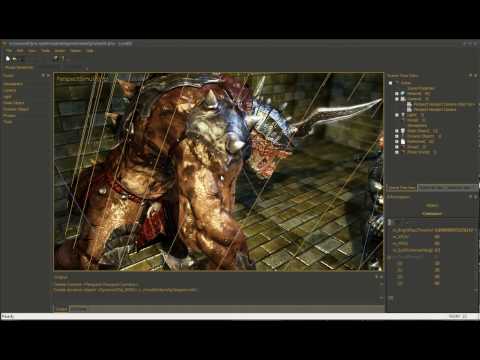Open the Help menu
The width and height of the screenshot is (480, 360).
[x=89, y=51]
